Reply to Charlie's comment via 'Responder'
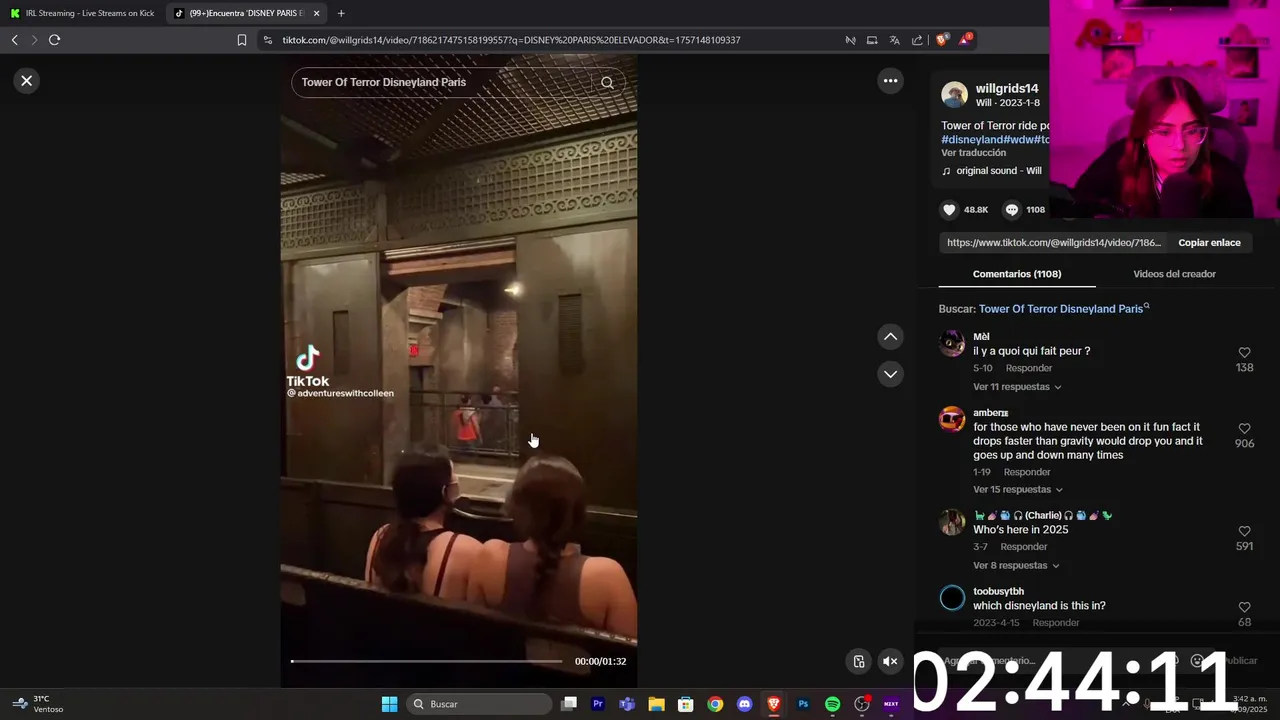The width and height of the screenshot is (1280, 720). (1024, 547)
